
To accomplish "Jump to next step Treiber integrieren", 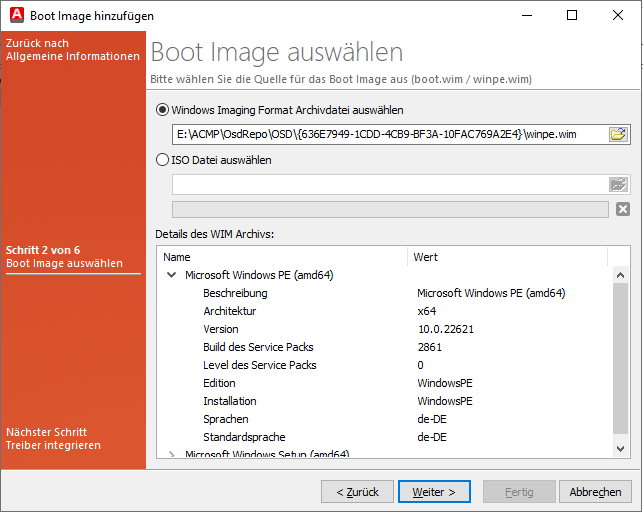I will click(53, 438).
